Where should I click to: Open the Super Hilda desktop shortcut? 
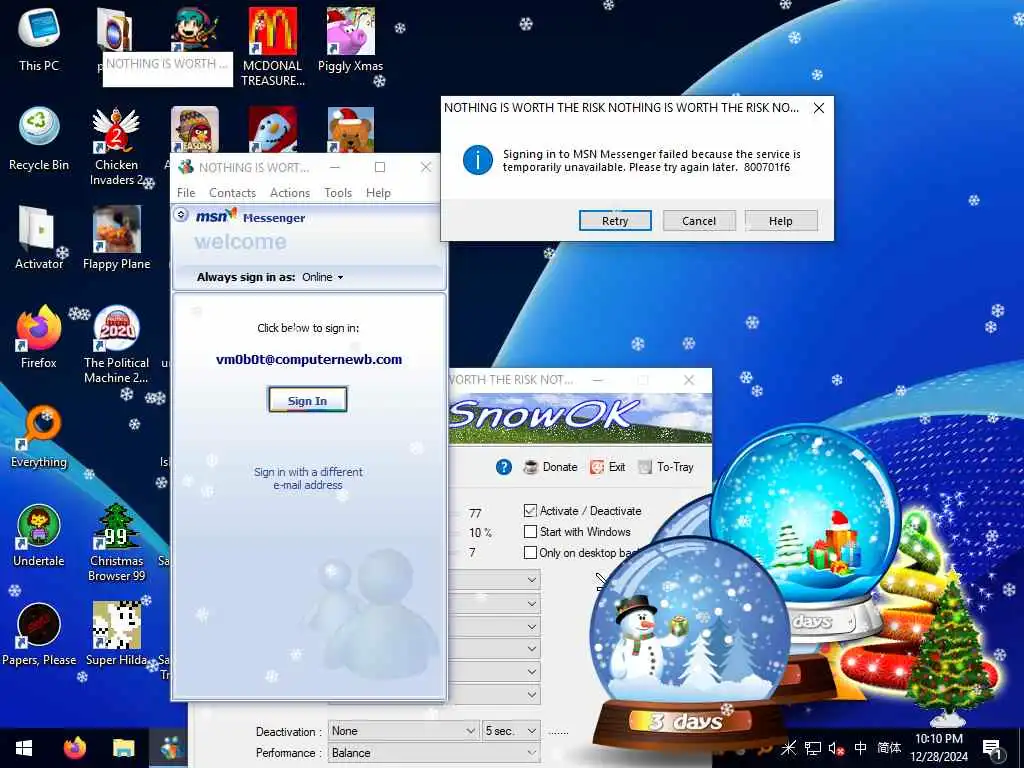pyautogui.click(x=116, y=634)
